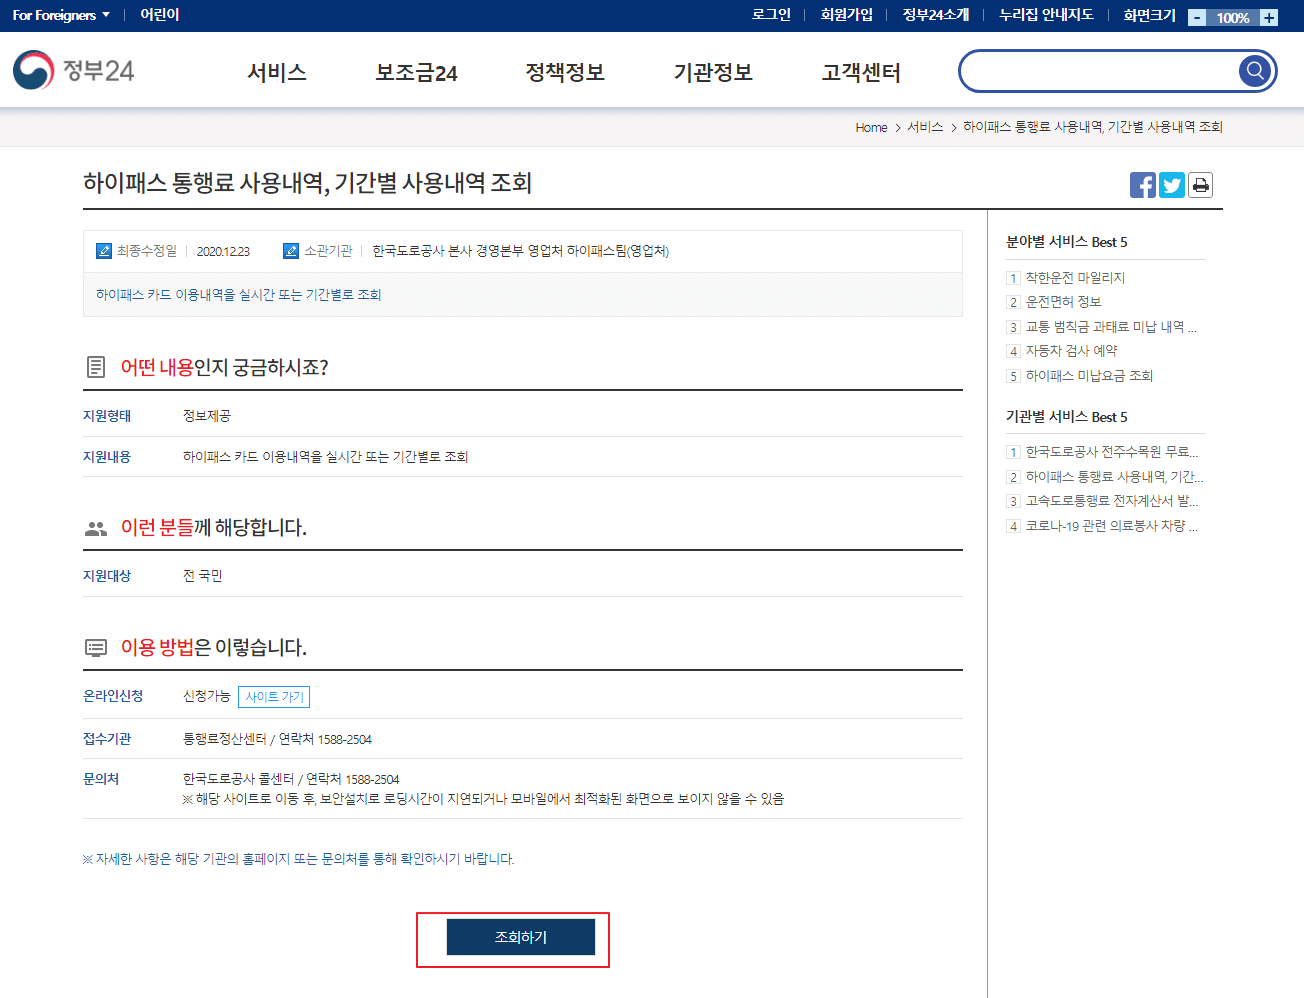Viewport: 1304px width, 998px height.
Task: Click the 화면크기 label
Action: (1149, 15)
